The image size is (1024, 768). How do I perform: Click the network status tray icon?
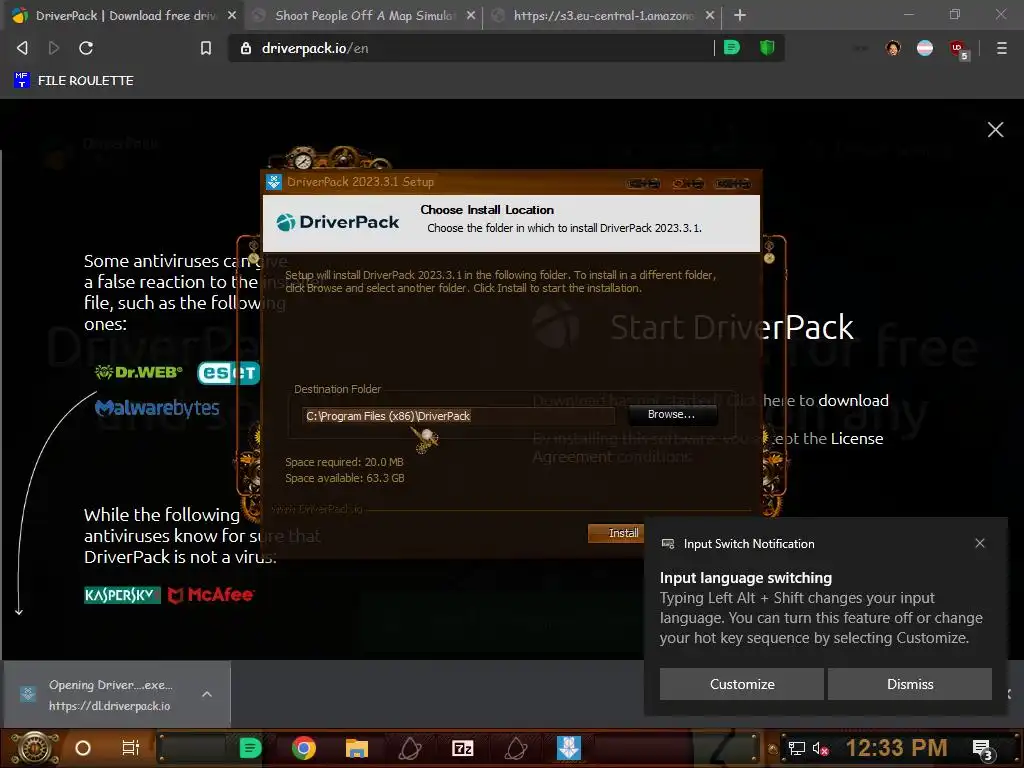click(x=797, y=748)
